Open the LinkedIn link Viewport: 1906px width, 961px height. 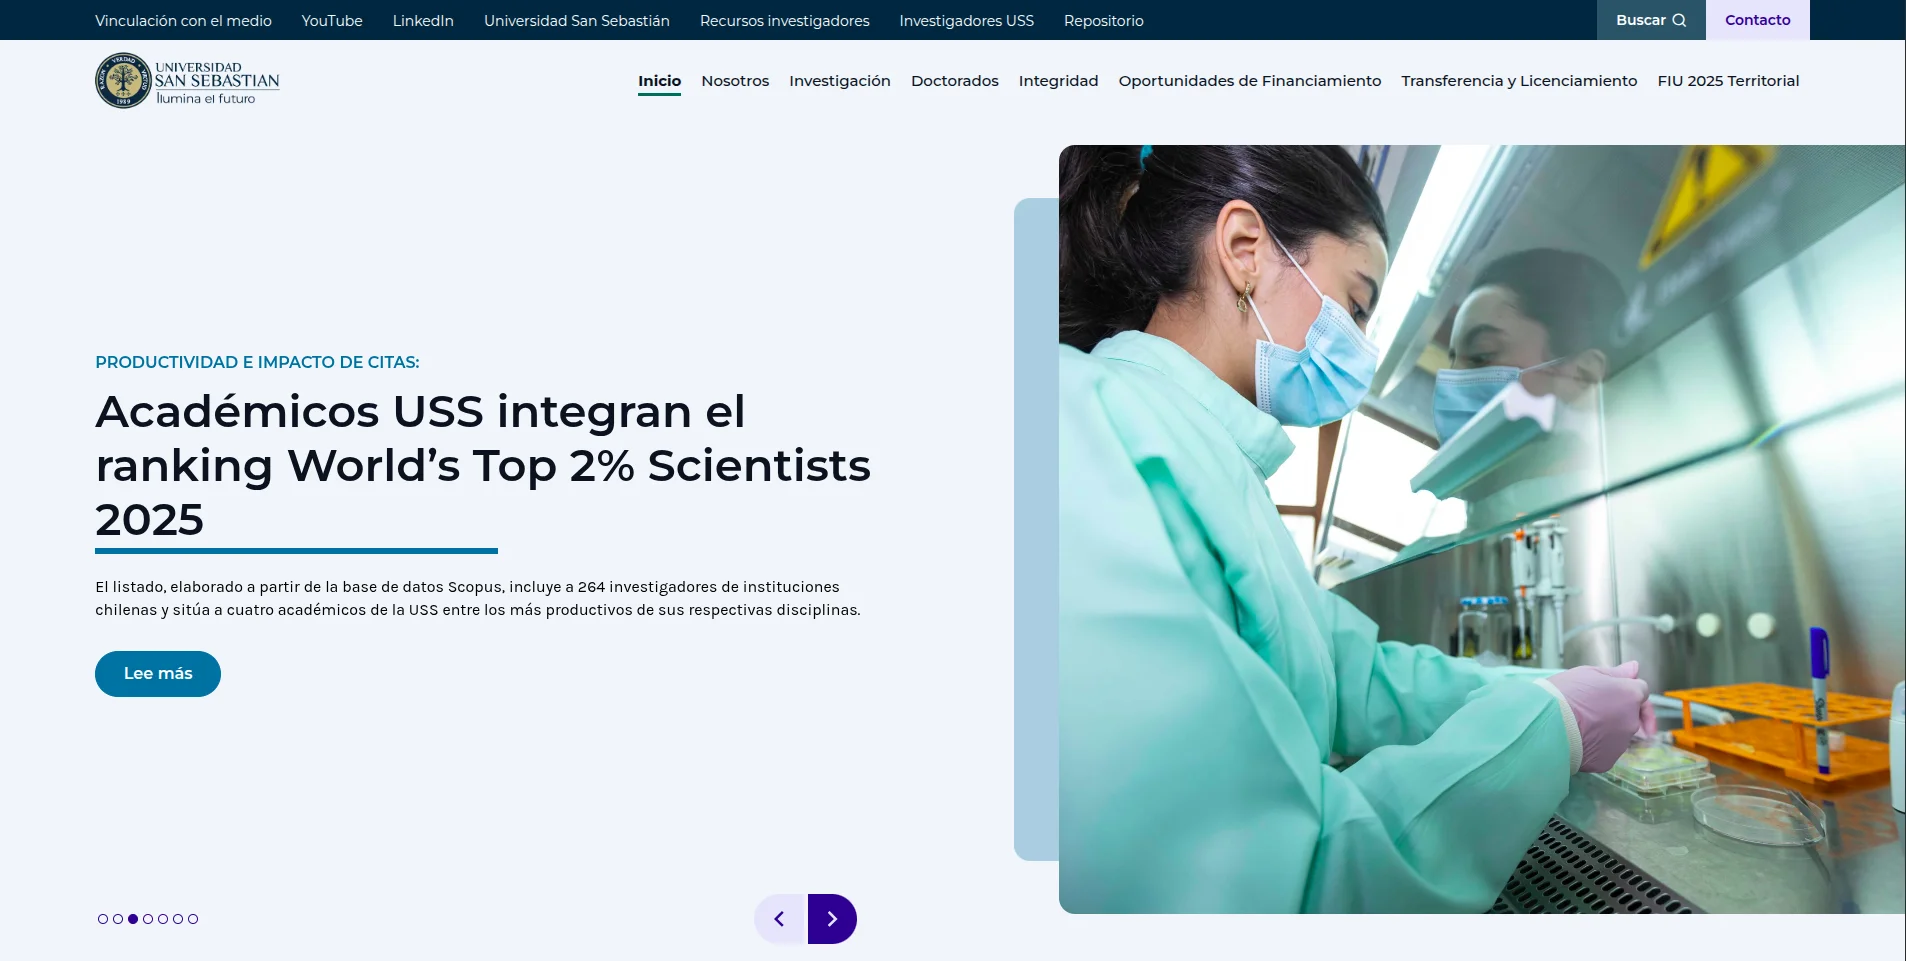[423, 21]
